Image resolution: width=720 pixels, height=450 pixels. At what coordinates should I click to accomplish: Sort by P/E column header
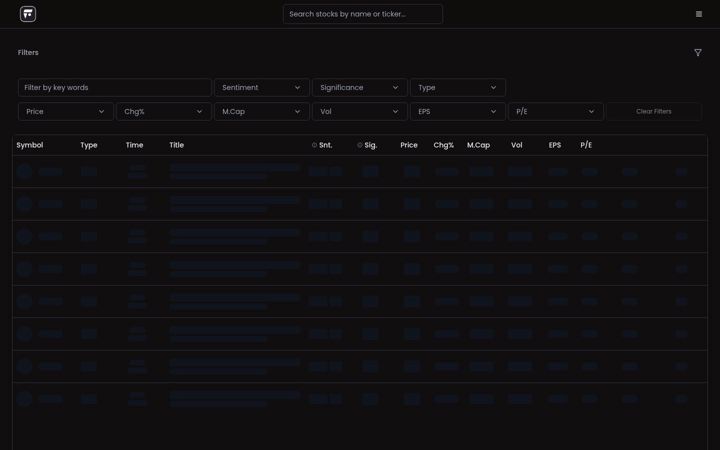pos(586,145)
